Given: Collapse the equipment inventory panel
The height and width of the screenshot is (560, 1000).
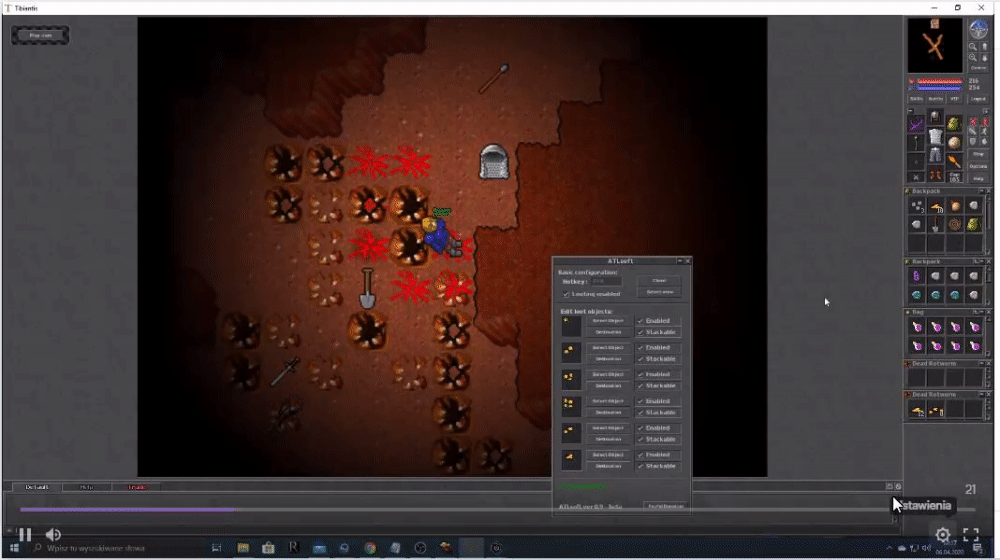Looking at the screenshot, I should [x=910, y=111].
